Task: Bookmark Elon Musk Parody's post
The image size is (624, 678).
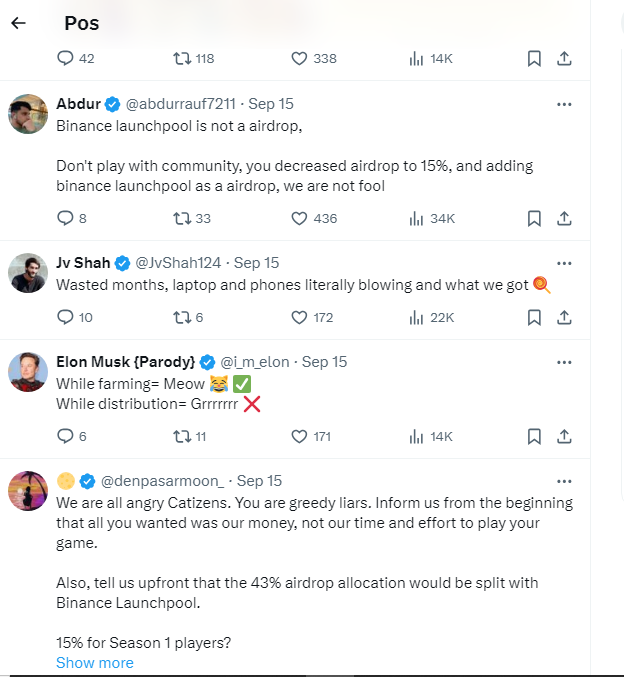Action: tap(534, 436)
